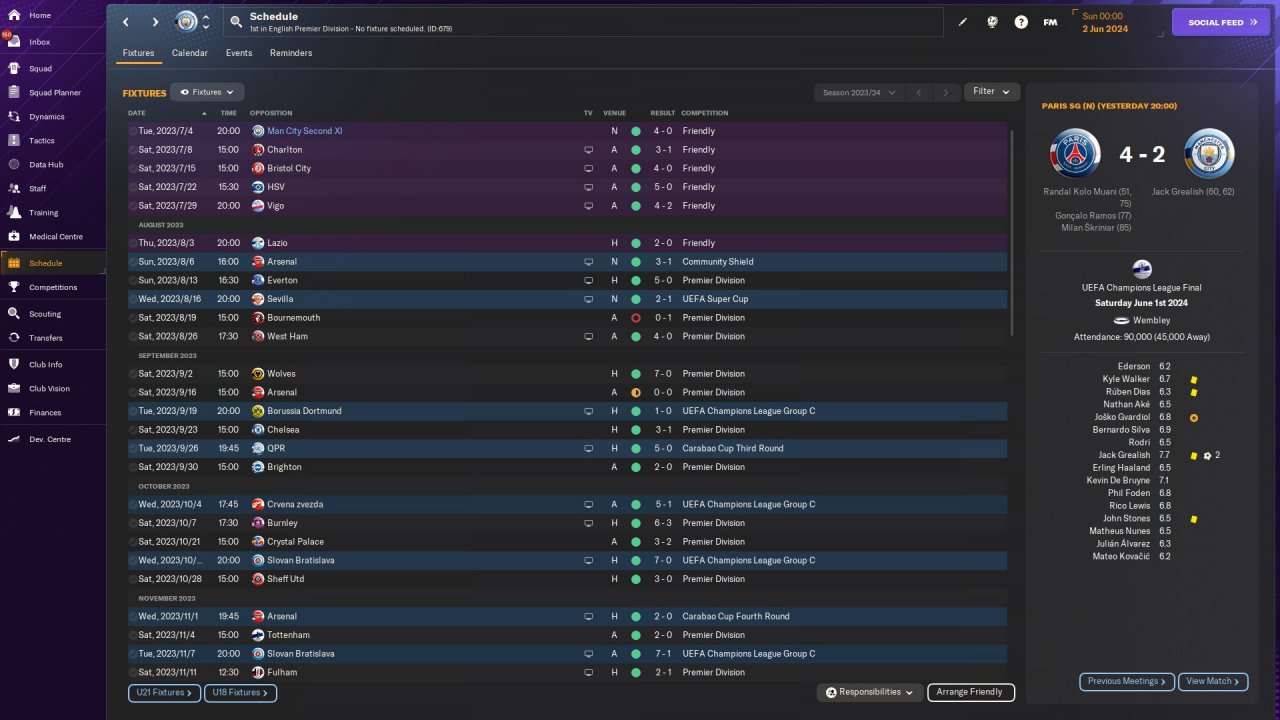Click the pencil edit icon in top bar
The height and width of the screenshot is (720, 1280).
pos(963,22)
